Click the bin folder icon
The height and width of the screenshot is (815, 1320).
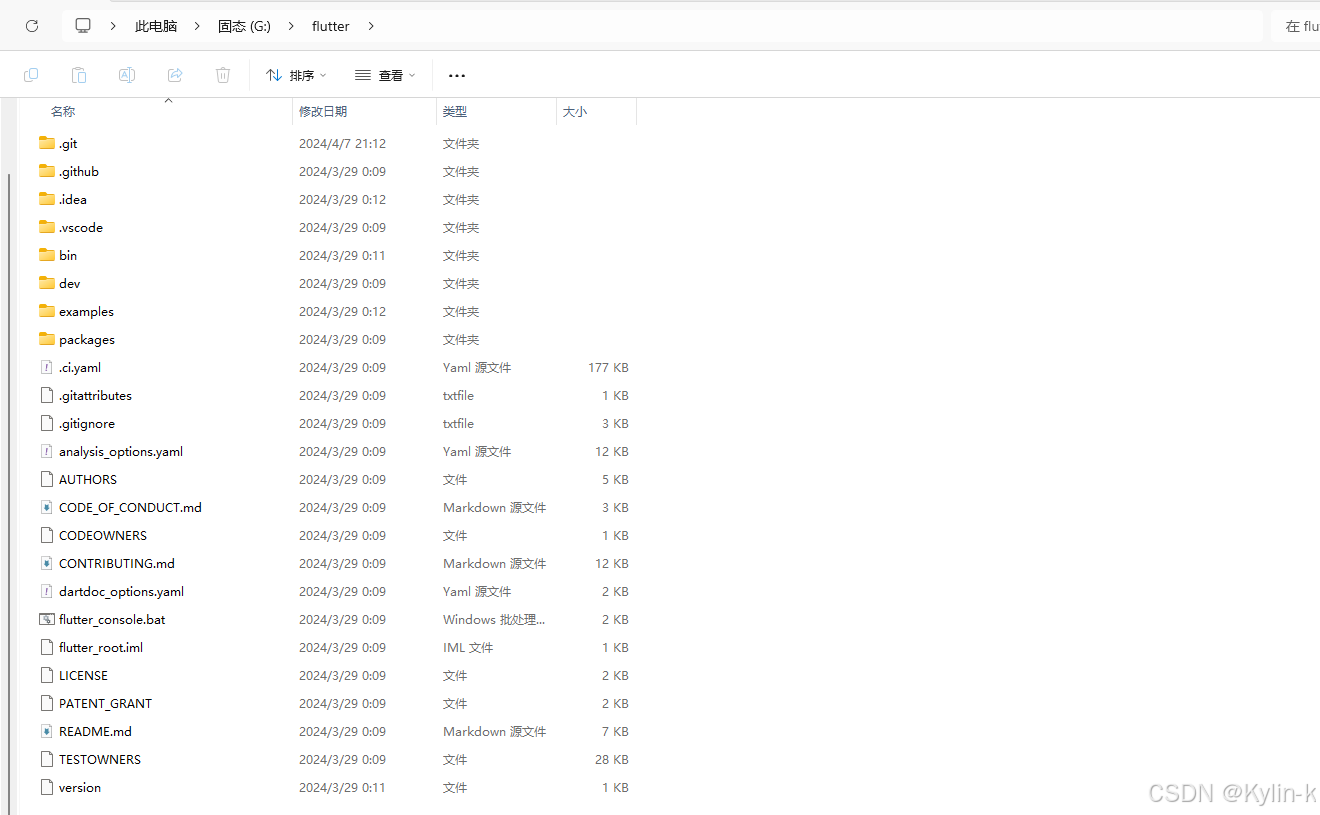(47, 255)
